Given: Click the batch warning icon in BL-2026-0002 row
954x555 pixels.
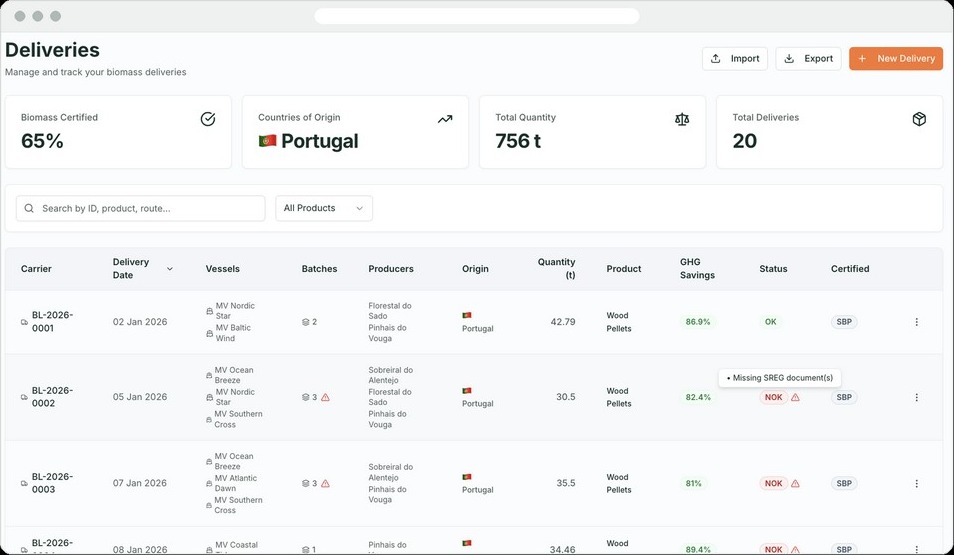Looking at the screenshot, I should click(326, 397).
